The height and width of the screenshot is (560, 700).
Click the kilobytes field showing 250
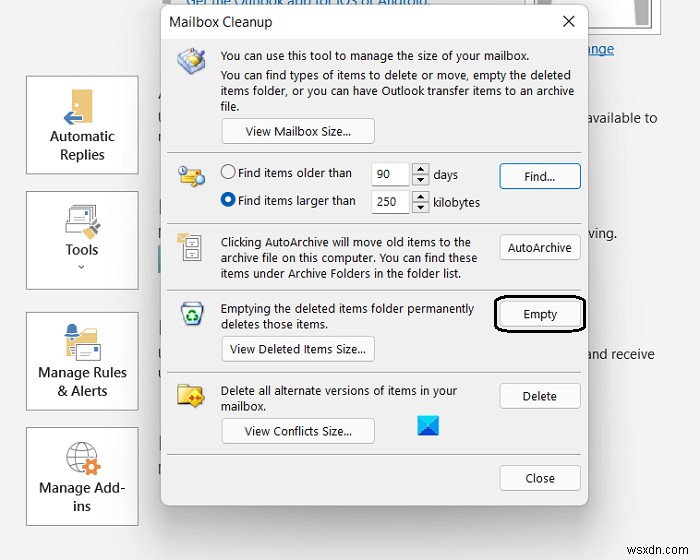tap(390, 202)
